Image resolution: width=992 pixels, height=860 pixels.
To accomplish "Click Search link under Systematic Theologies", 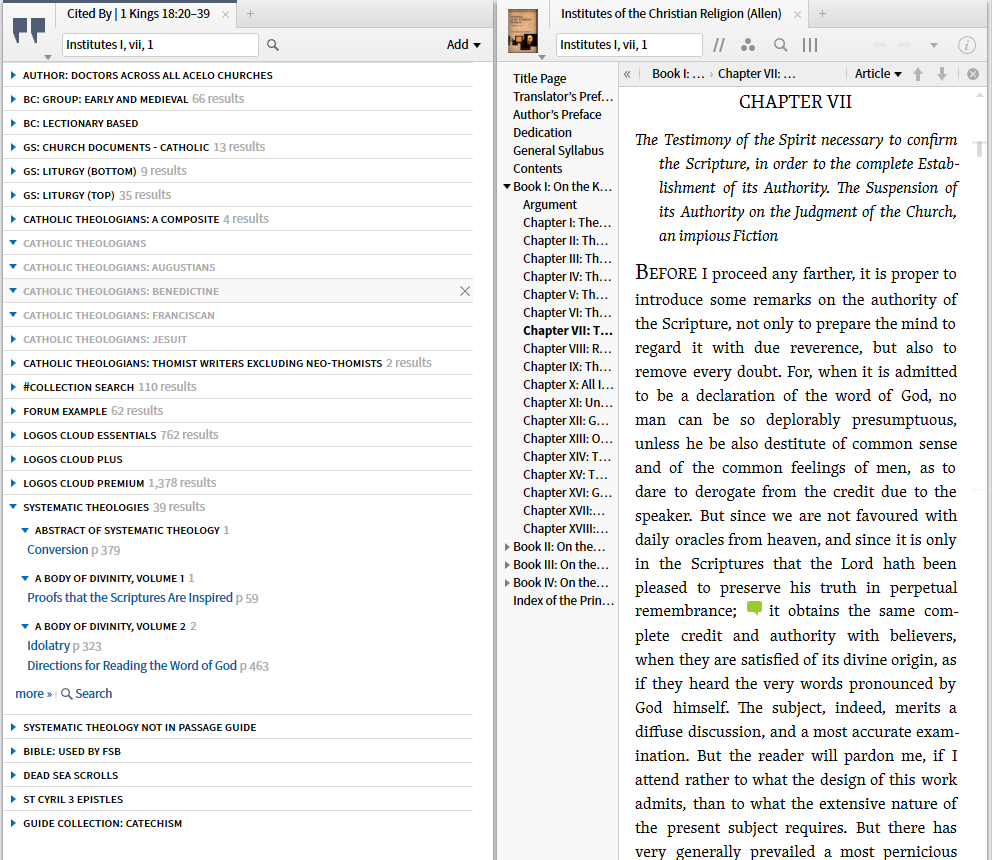I will 87,694.
